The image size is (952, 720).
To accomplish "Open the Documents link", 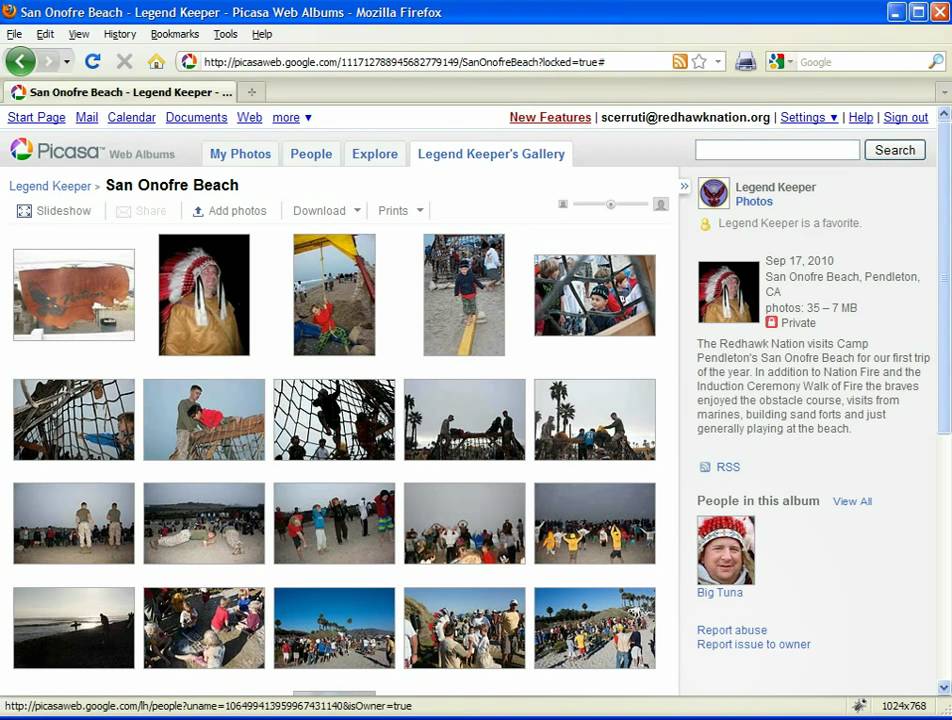I will click(x=196, y=117).
